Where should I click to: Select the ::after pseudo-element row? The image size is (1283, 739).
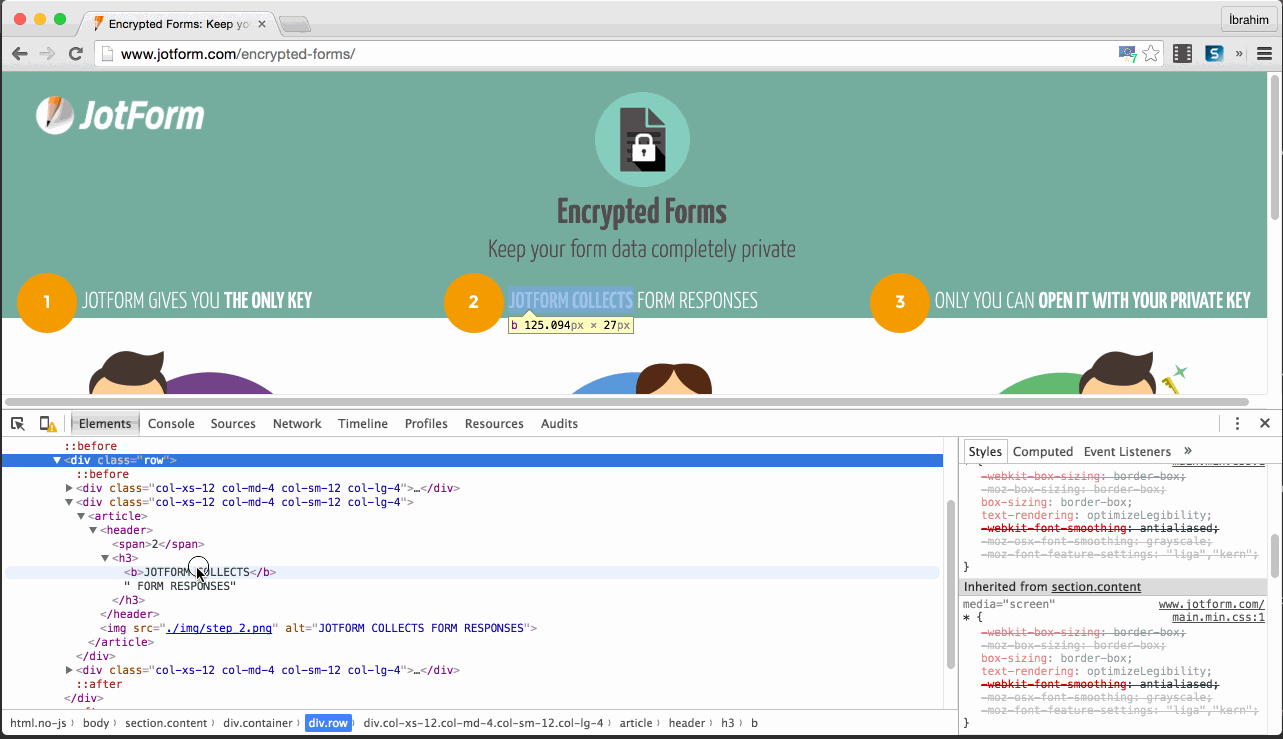coord(99,684)
